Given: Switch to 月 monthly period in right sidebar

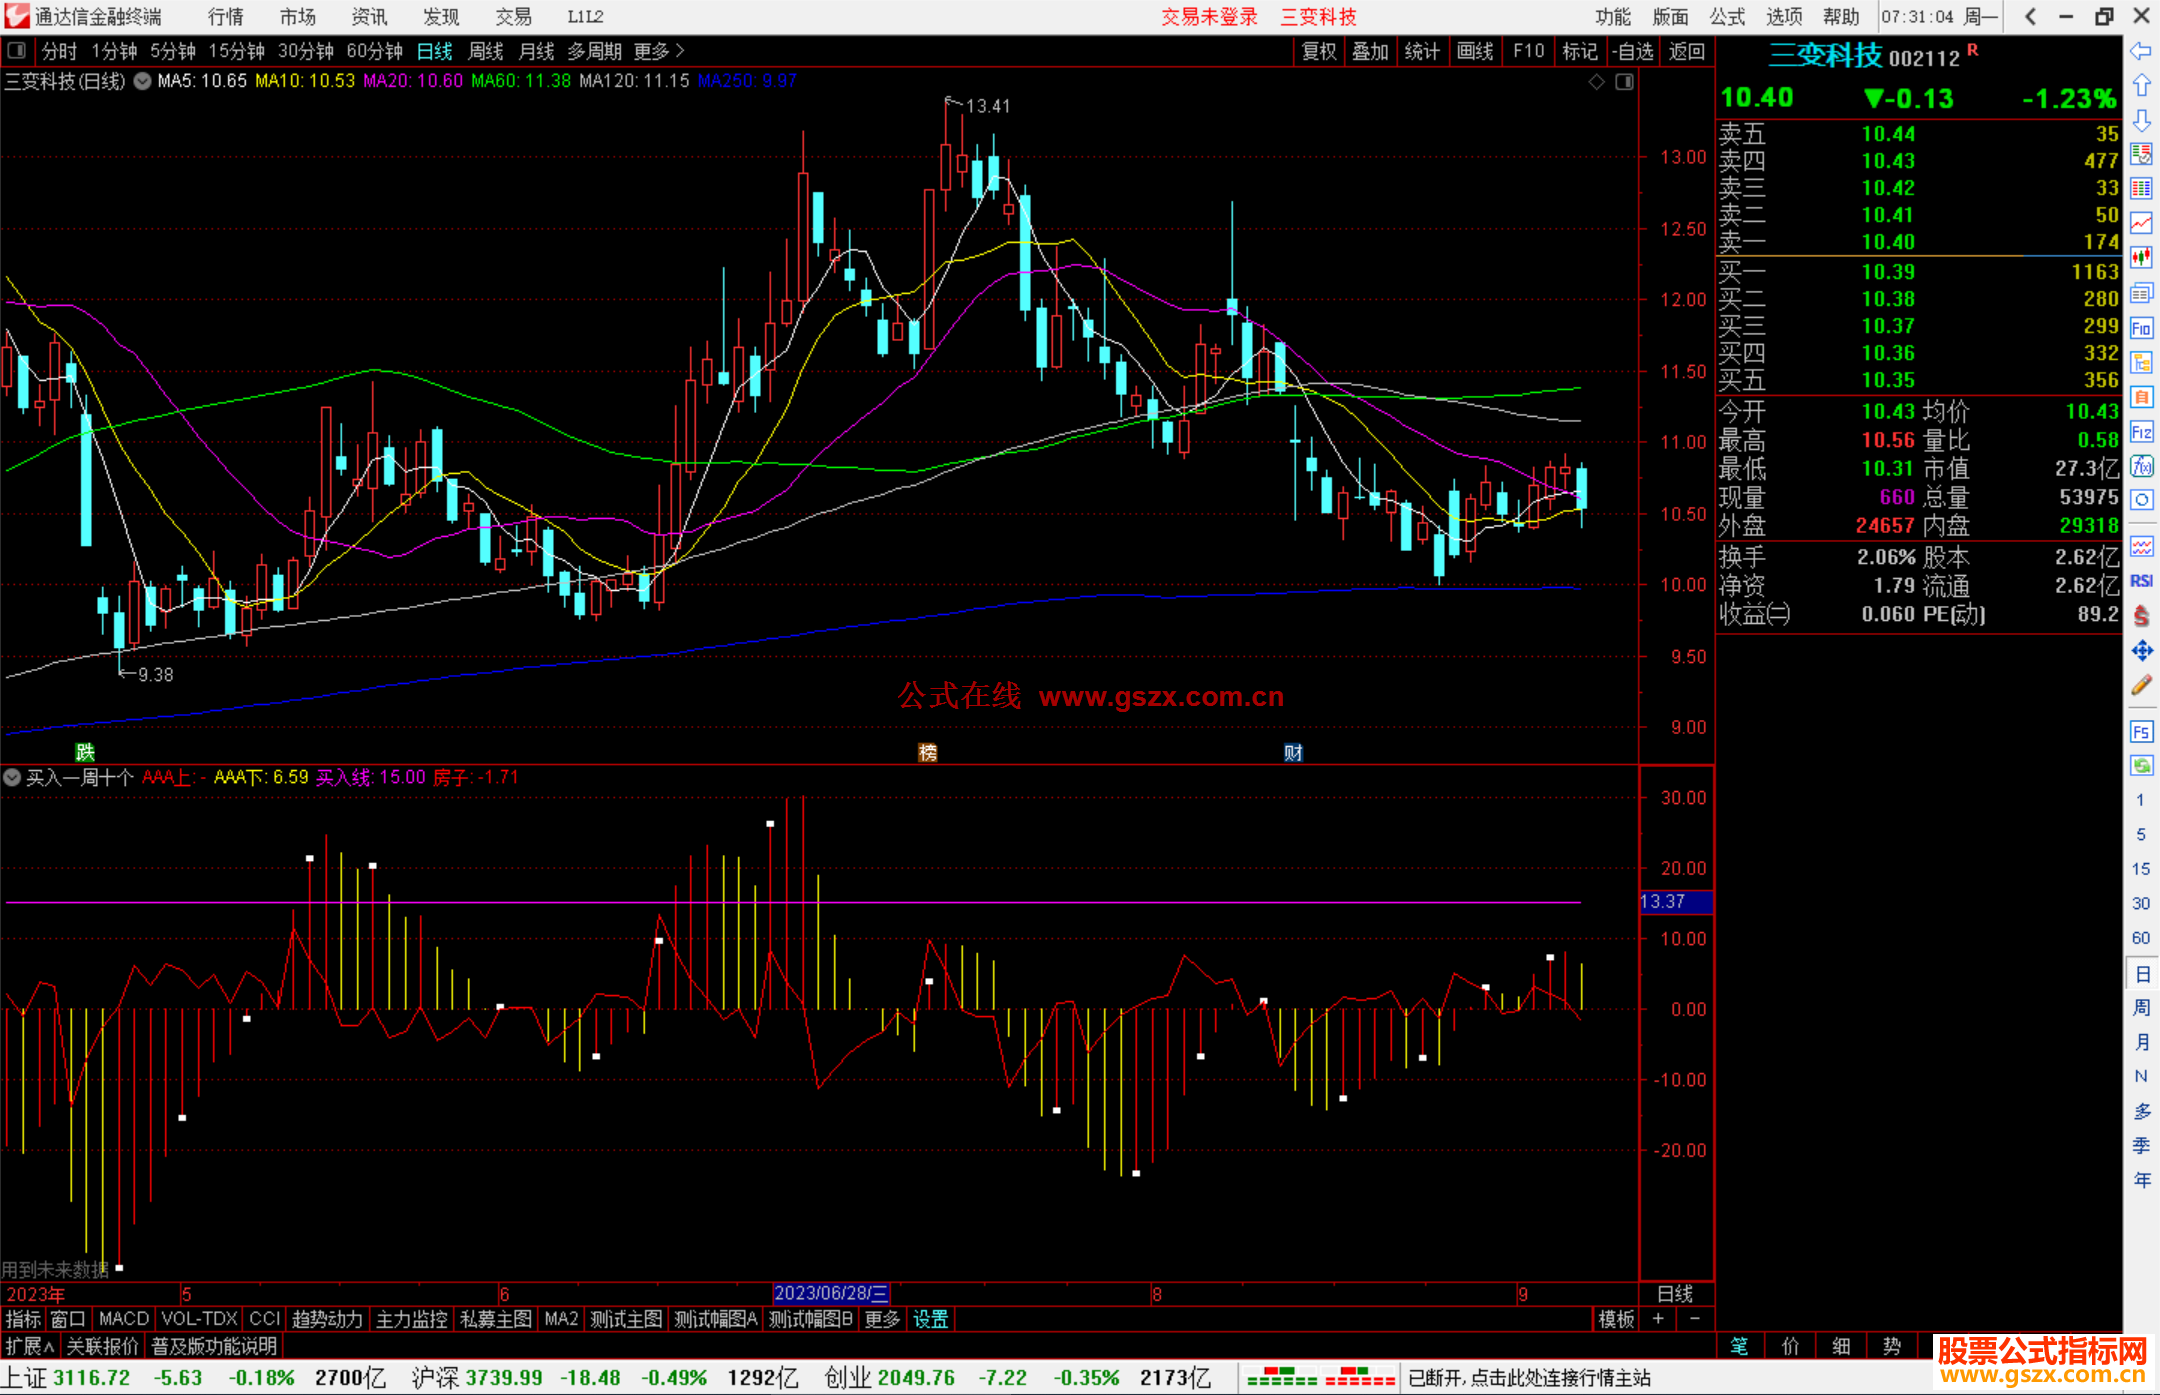Looking at the screenshot, I should (x=2141, y=1042).
